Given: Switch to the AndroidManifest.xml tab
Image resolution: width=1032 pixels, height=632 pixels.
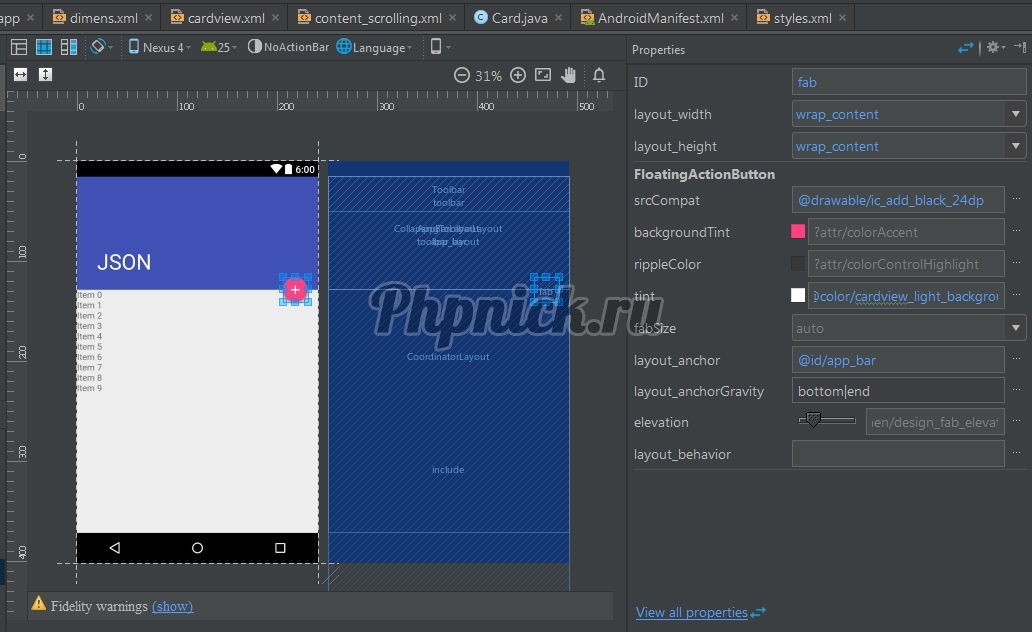Looking at the screenshot, I should [660, 18].
